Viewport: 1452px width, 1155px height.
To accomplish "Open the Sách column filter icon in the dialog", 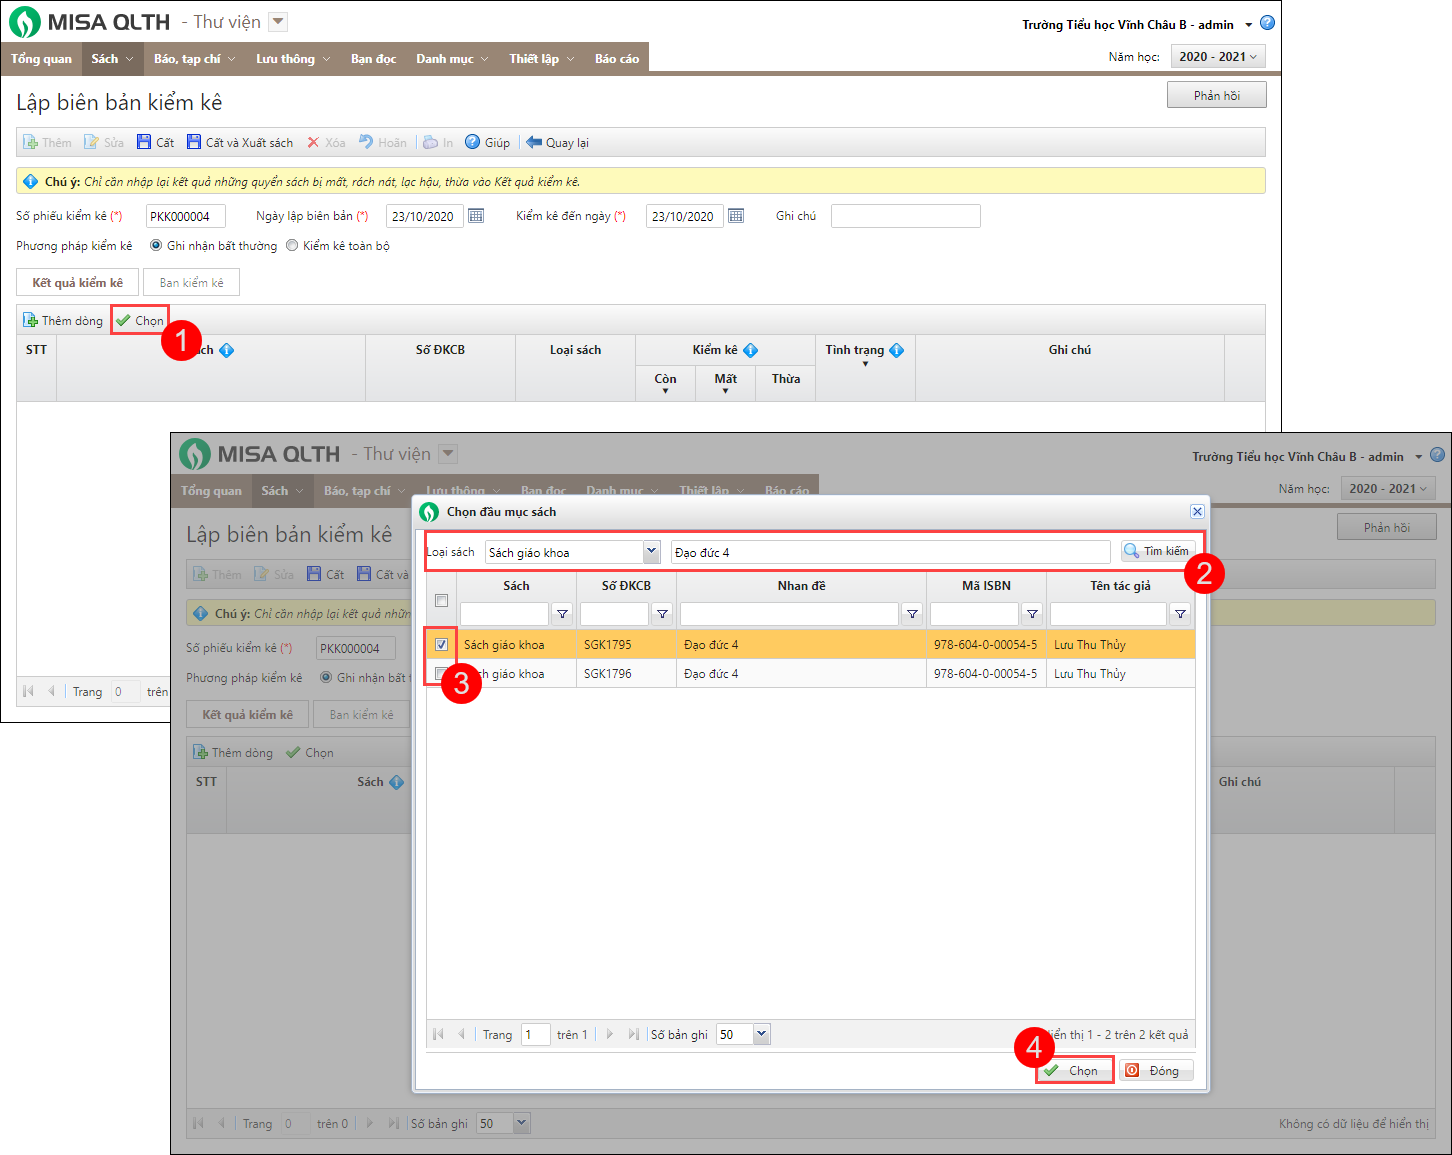I will [x=562, y=614].
